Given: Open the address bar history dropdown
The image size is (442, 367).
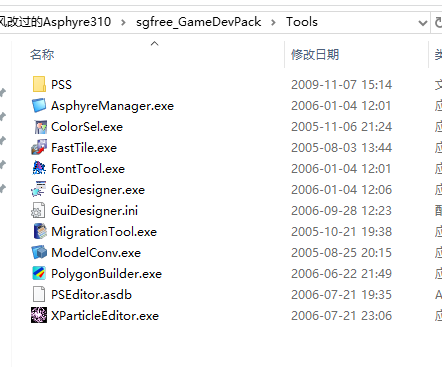Looking at the screenshot, I should click(422, 23).
